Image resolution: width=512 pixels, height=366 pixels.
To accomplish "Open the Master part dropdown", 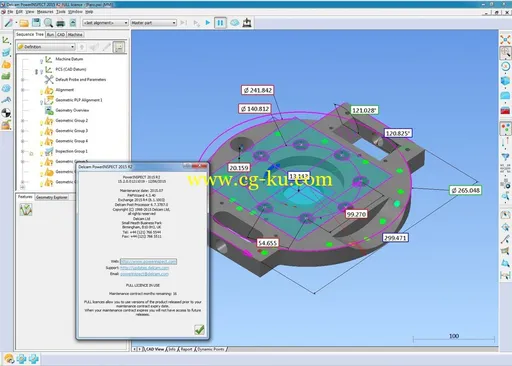I will pyautogui.click(x=153, y=23).
